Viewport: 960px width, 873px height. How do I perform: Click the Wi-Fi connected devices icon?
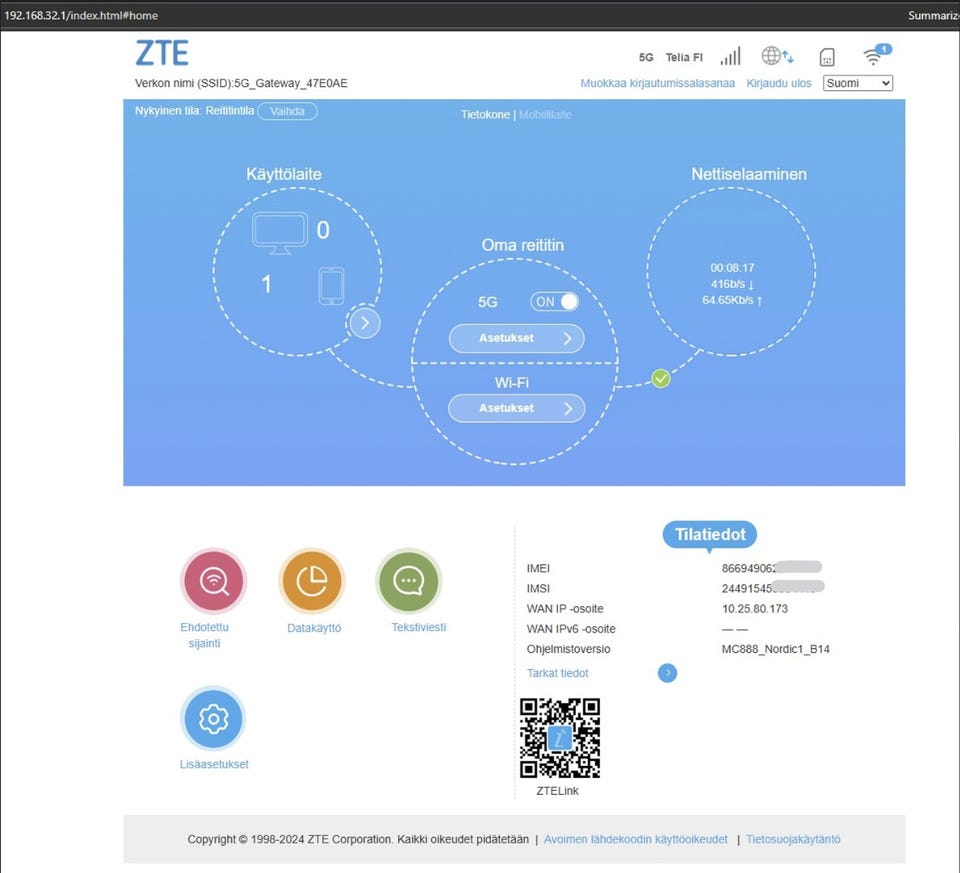point(877,54)
